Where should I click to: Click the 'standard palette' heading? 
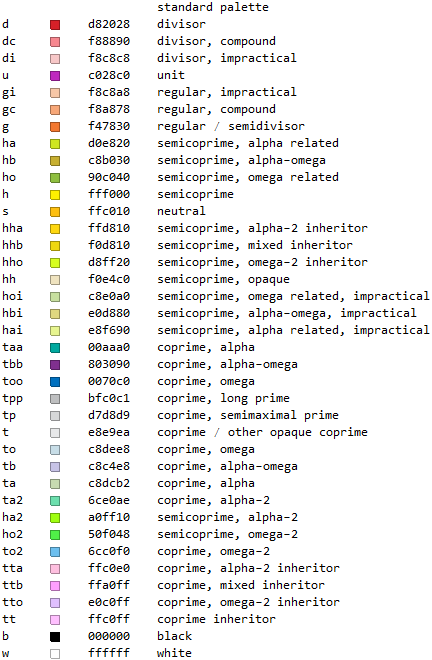[213, 7]
